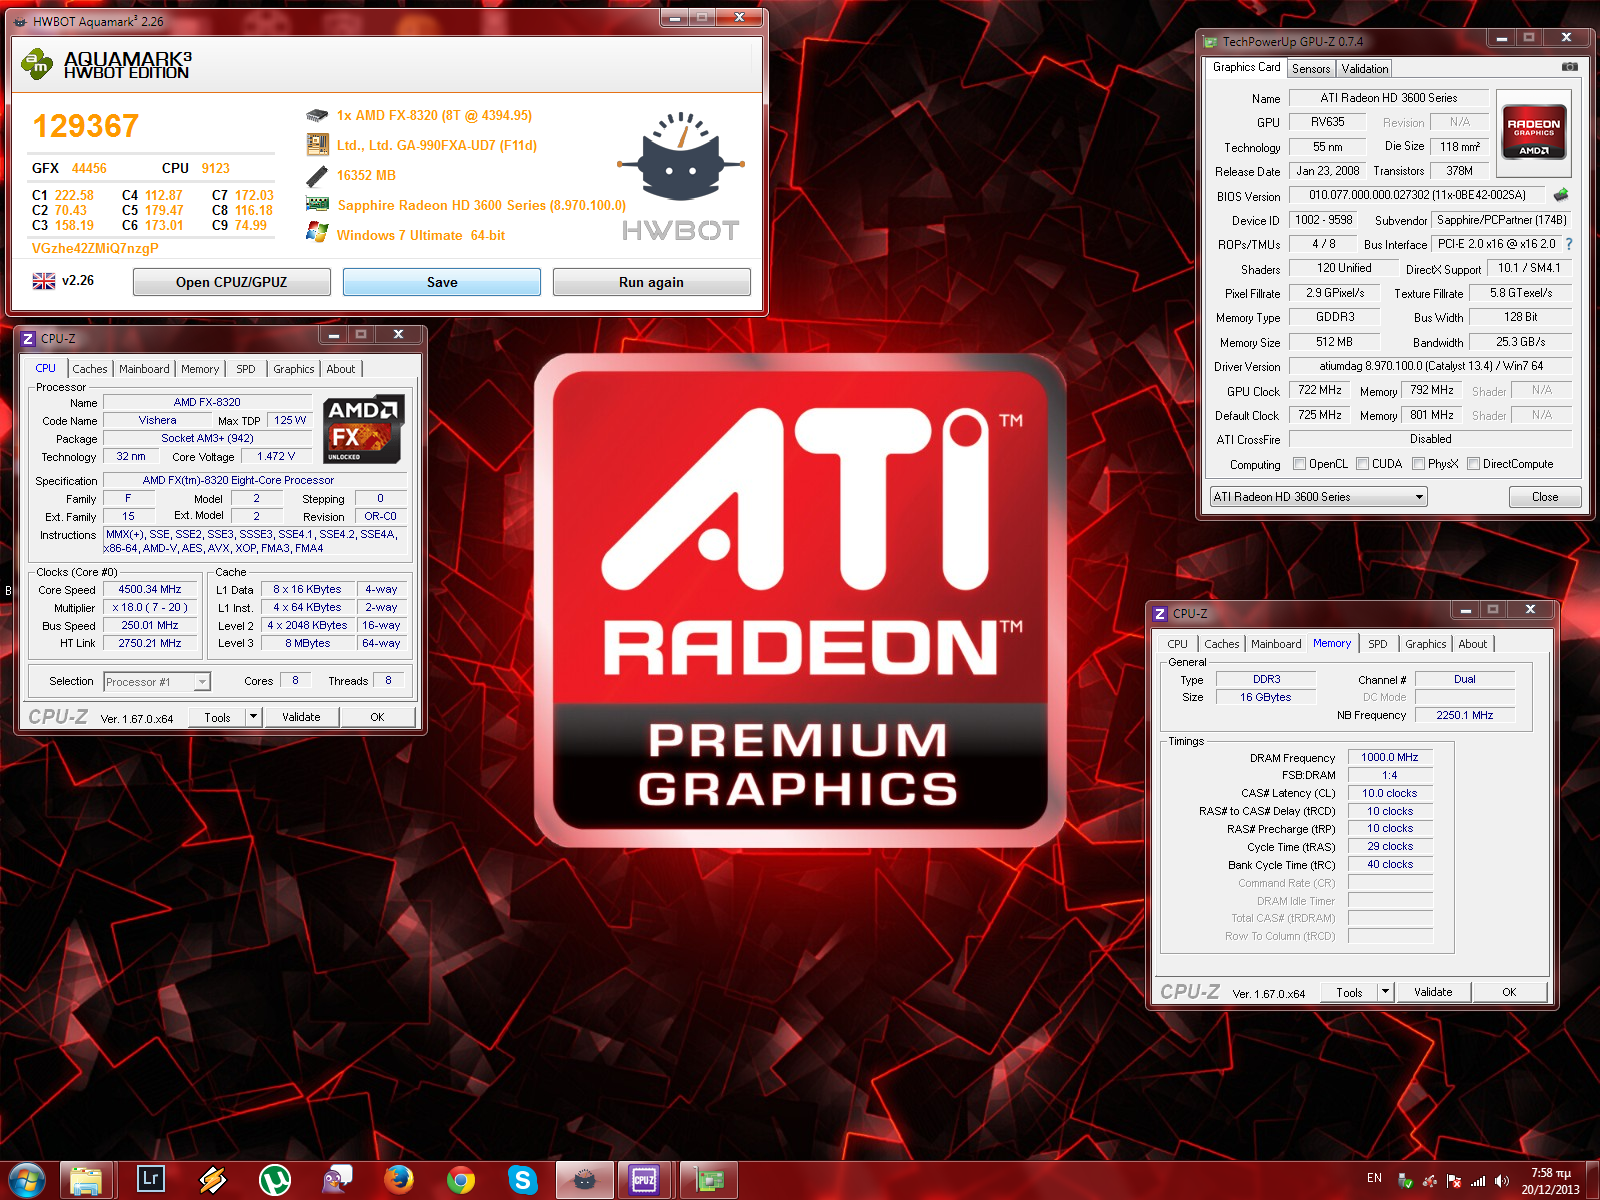The height and width of the screenshot is (1200, 1600).
Task: Click the BIOS save chip icon in GPU-Z
Action: [1561, 195]
